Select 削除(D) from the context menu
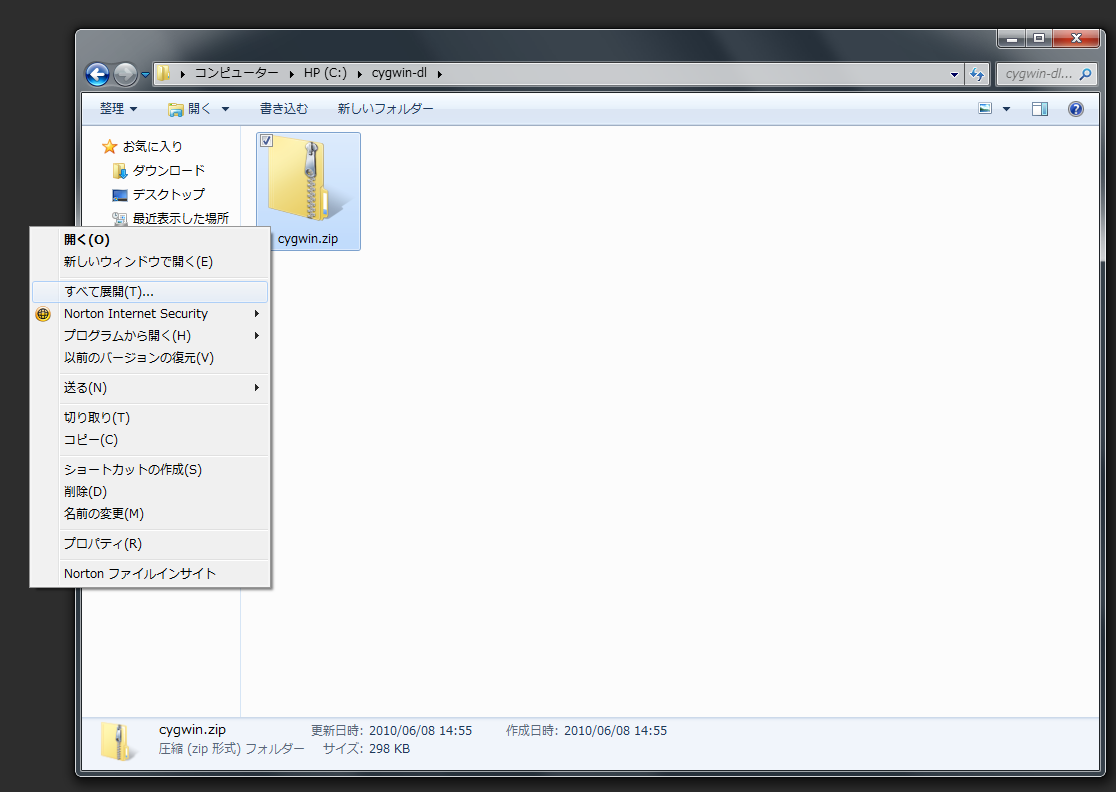The width and height of the screenshot is (1116, 792). (x=85, y=492)
